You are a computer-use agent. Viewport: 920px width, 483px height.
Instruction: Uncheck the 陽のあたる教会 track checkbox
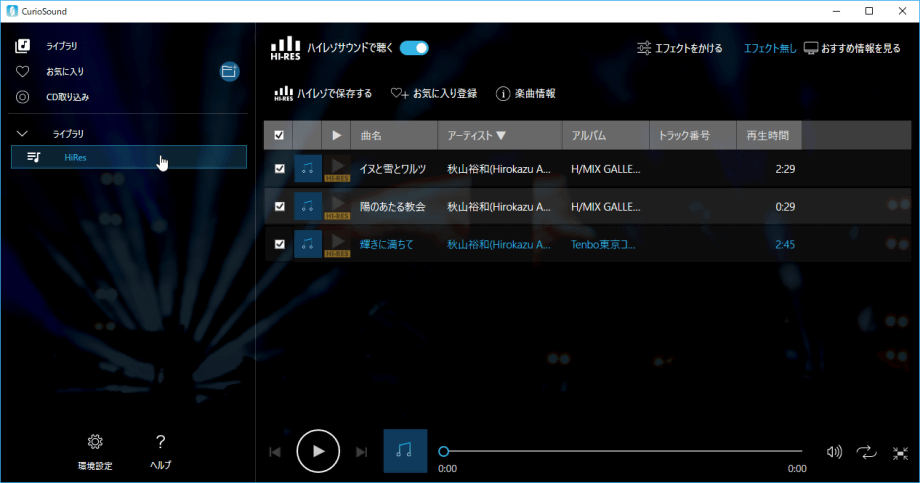(279, 206)
